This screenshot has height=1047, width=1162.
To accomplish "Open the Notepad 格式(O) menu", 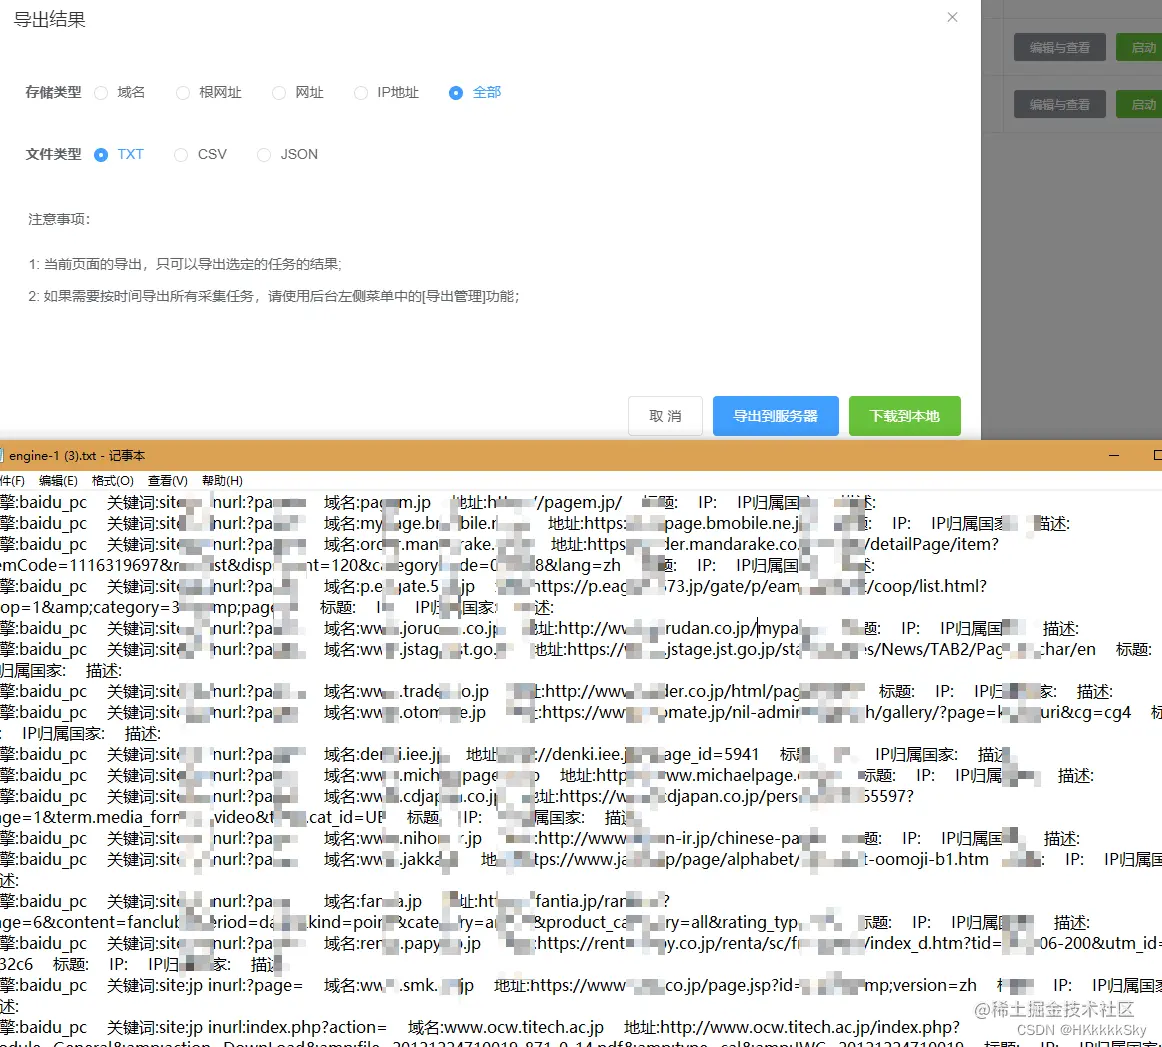I will (113, 481).
